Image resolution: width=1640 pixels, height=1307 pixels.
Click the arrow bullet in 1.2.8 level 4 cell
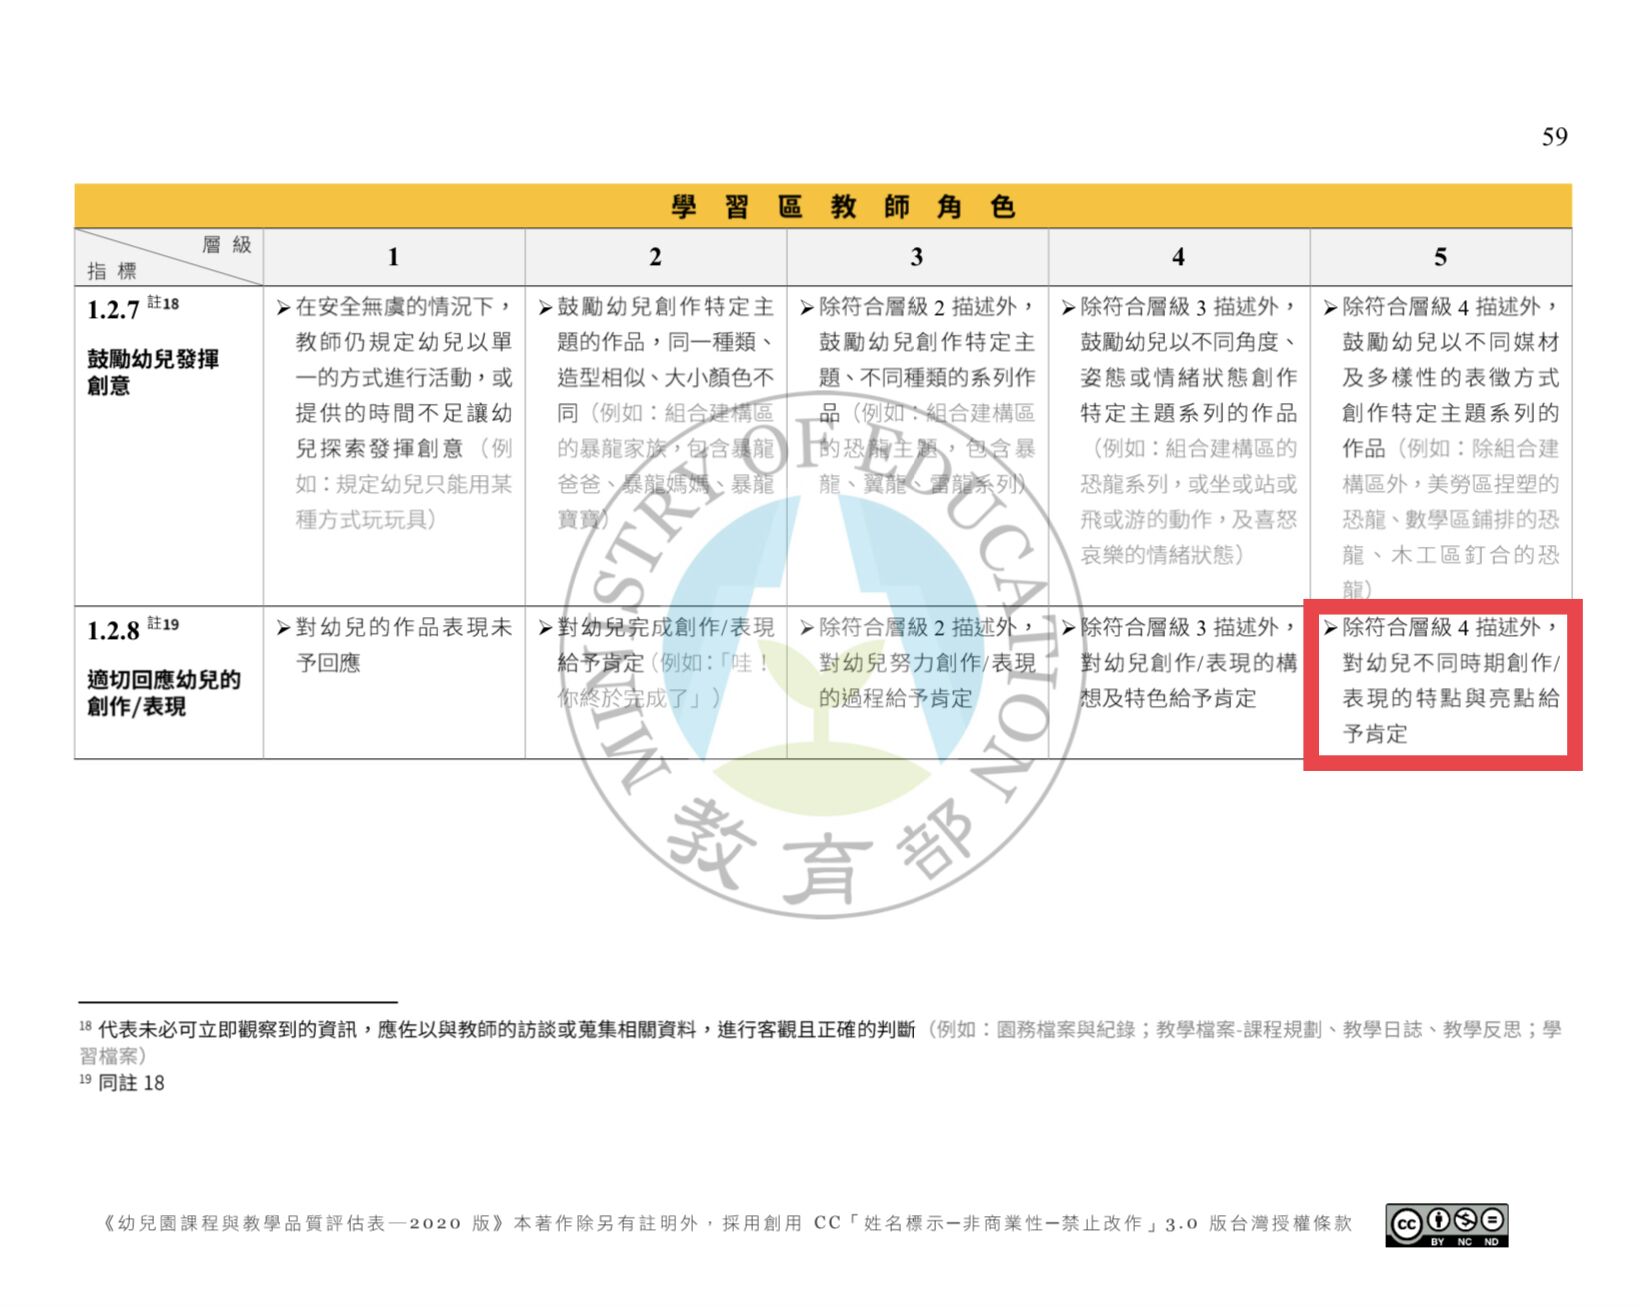pos(1068,629)
